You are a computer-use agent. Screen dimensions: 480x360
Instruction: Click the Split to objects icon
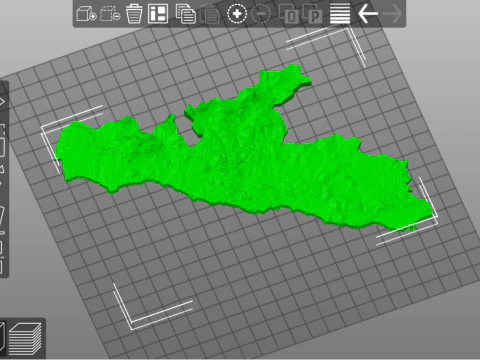click(x=289, y=14)
